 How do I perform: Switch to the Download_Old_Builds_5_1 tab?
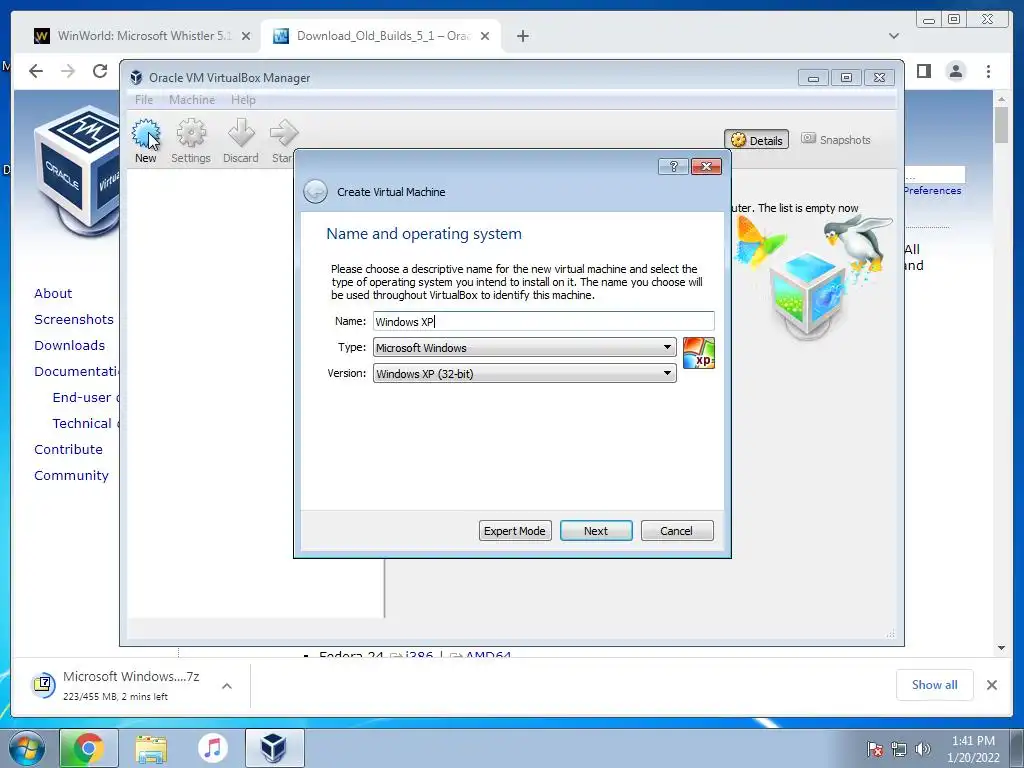coord(381,36)
